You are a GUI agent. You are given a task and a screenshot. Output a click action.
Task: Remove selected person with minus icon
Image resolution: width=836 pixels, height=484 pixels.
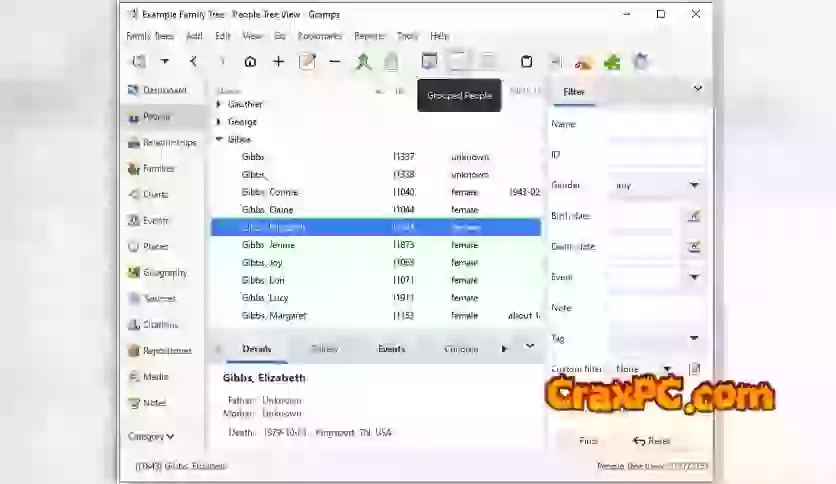coord(335,62)
